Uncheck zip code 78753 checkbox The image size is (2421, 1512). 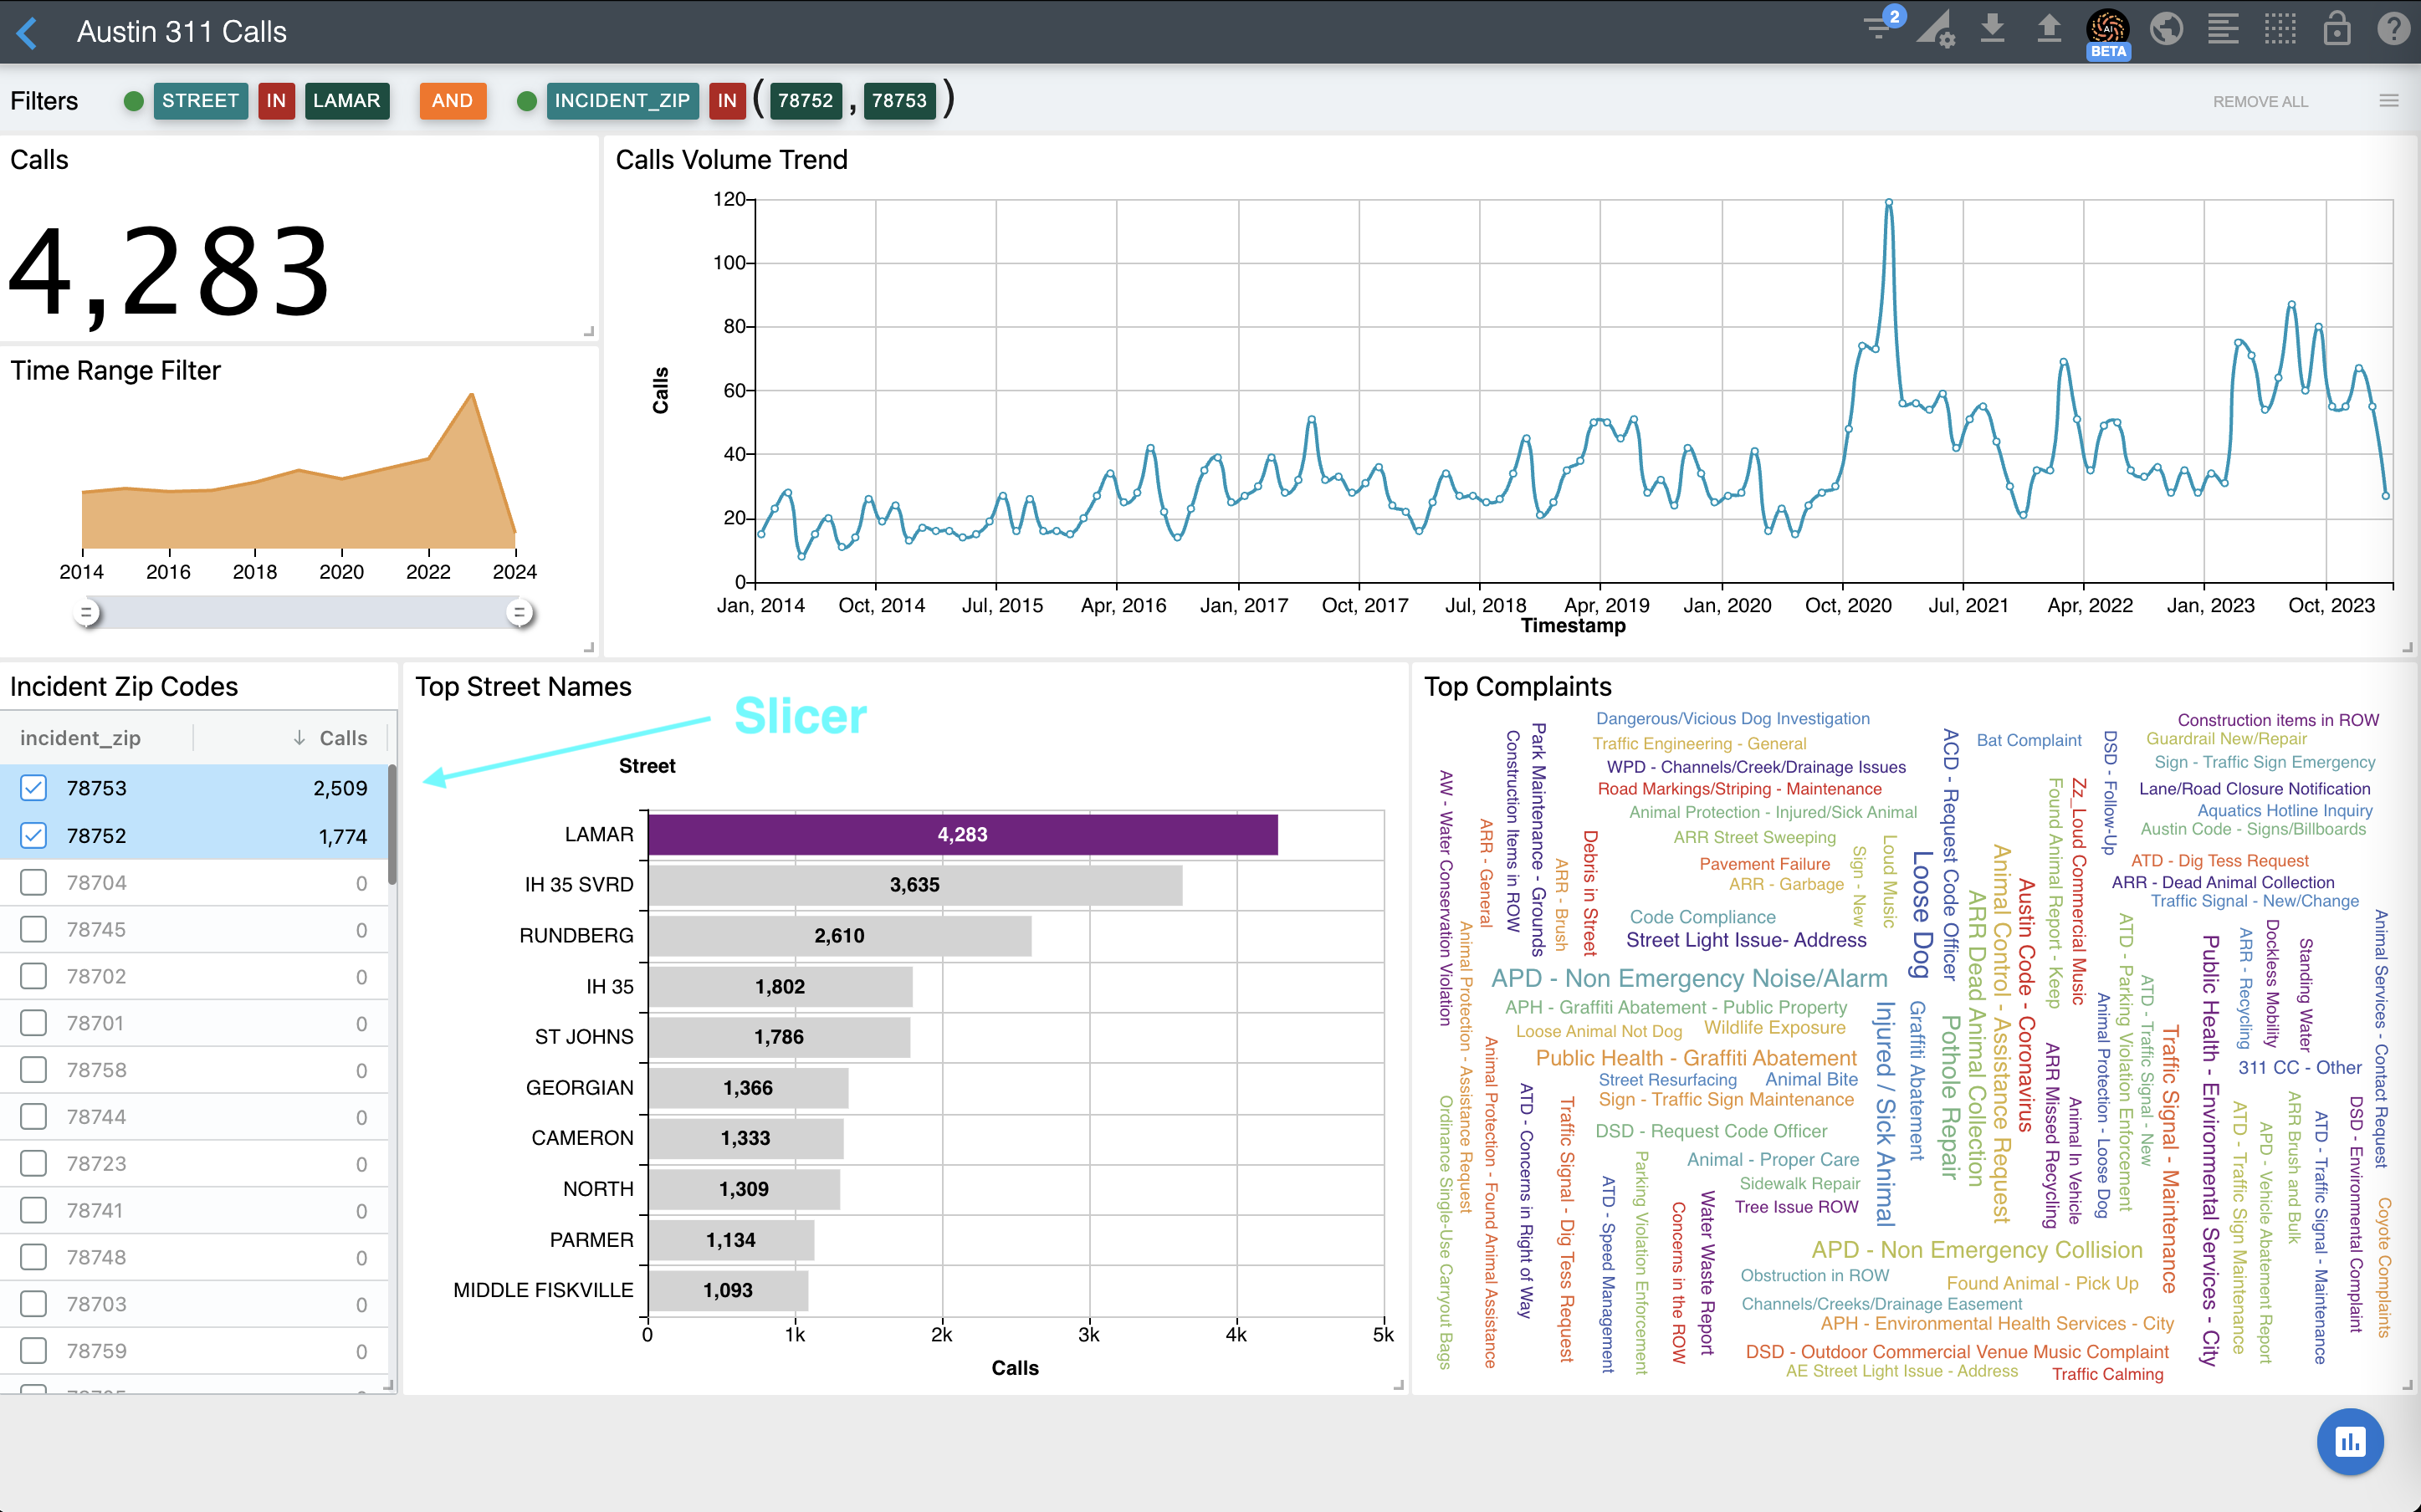(34, 788)
